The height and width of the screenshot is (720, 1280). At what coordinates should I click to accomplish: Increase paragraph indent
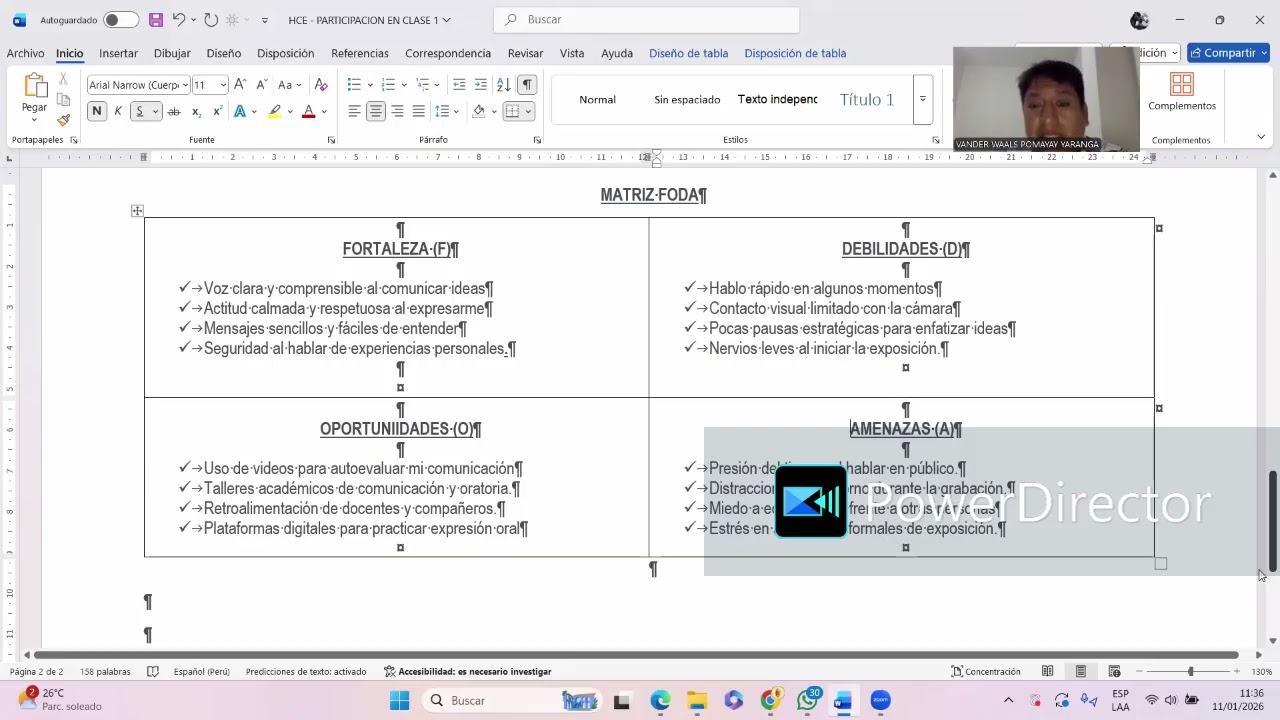(x=481, y=85)
